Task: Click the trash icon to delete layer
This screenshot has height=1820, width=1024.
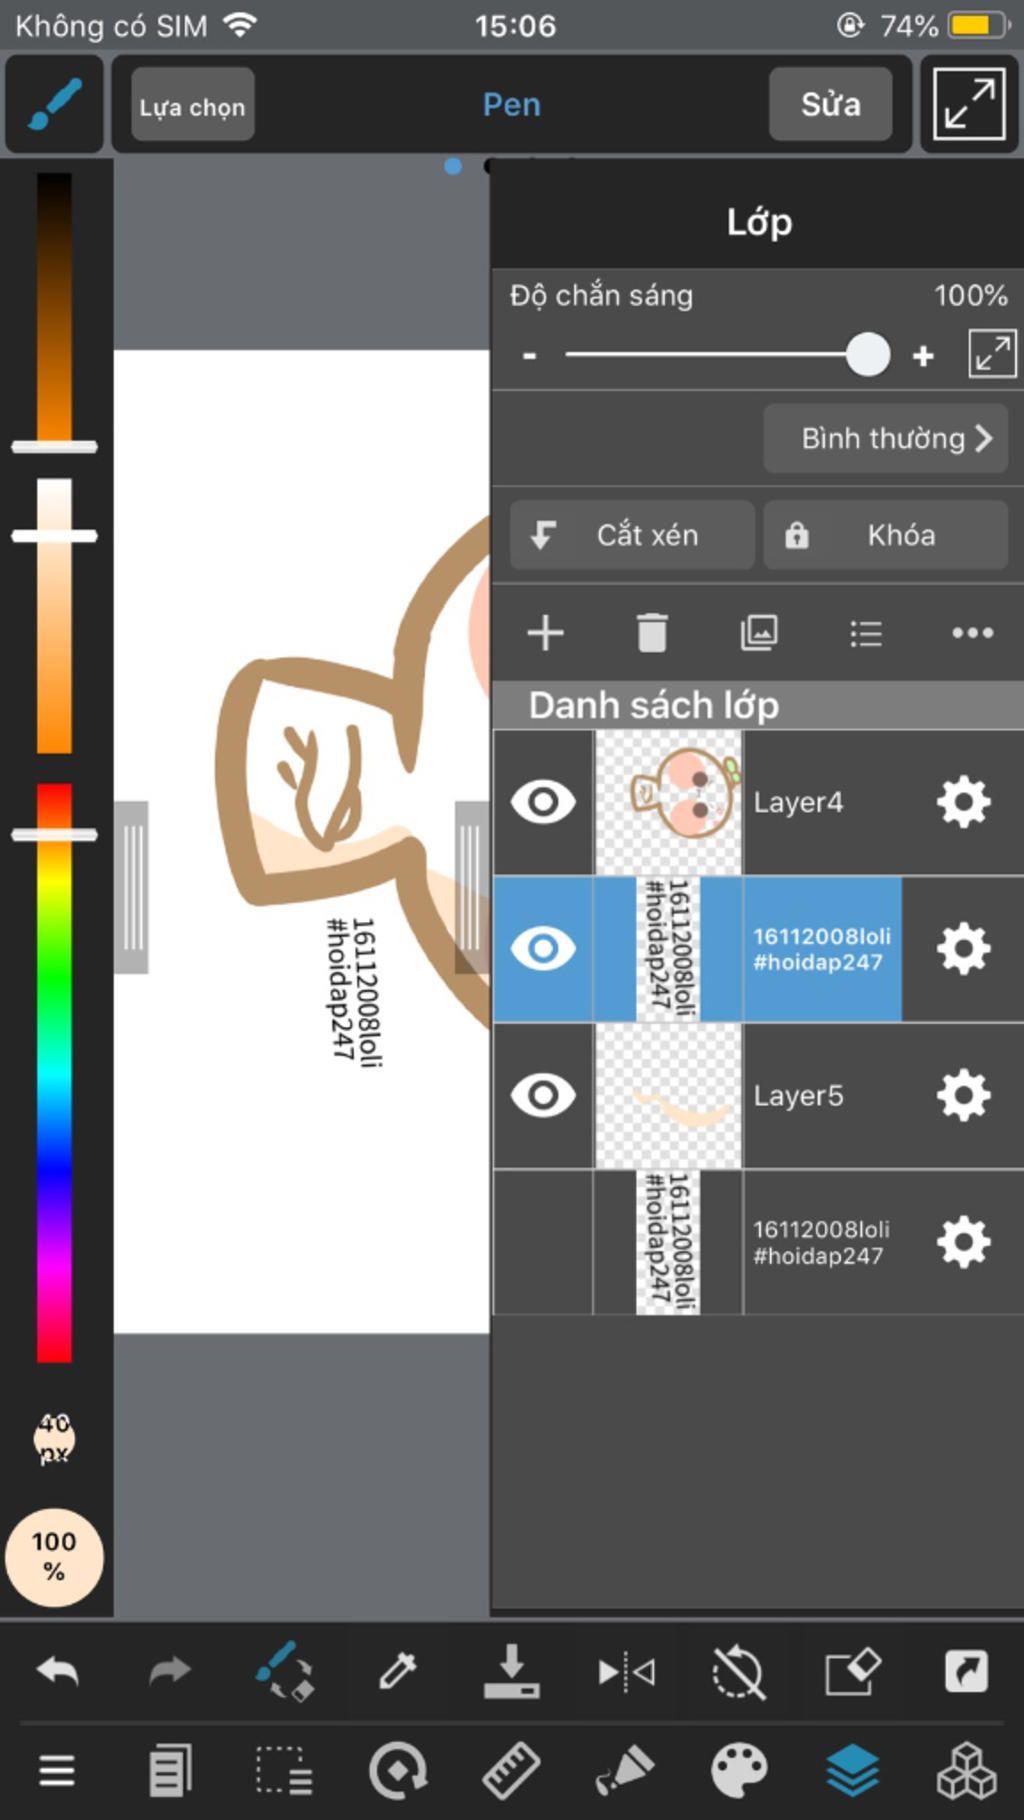Action: pyautogui.click(x=652, y=633)
